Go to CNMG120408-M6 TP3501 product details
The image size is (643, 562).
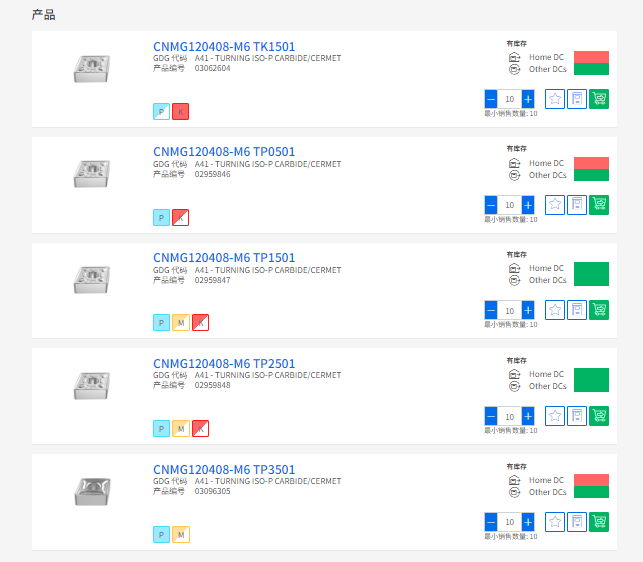[x=224, y=470]
